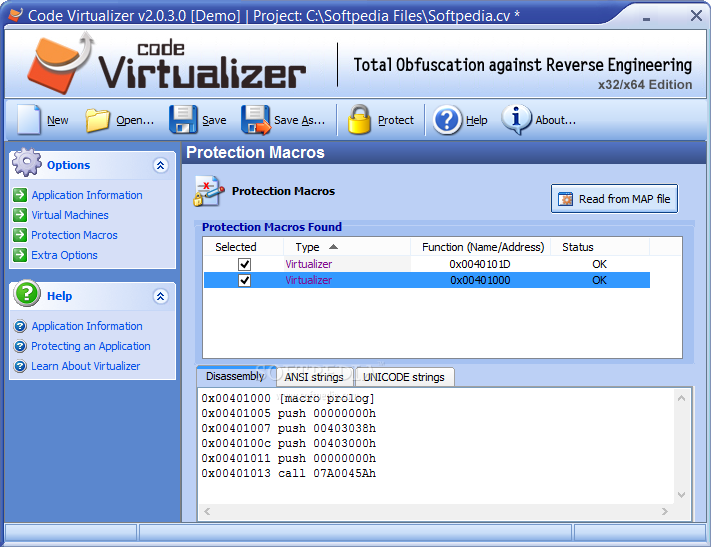Uncheck the macro at address 0x0040101D
Screen dimensions: 711x547
tap(244, 264)
